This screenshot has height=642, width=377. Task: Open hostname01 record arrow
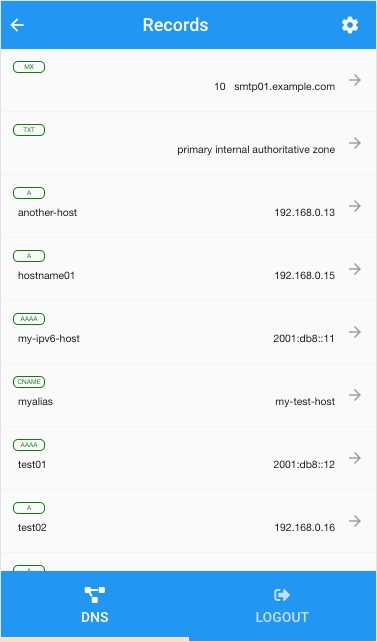pyautogui.click(x=355, y=269)
